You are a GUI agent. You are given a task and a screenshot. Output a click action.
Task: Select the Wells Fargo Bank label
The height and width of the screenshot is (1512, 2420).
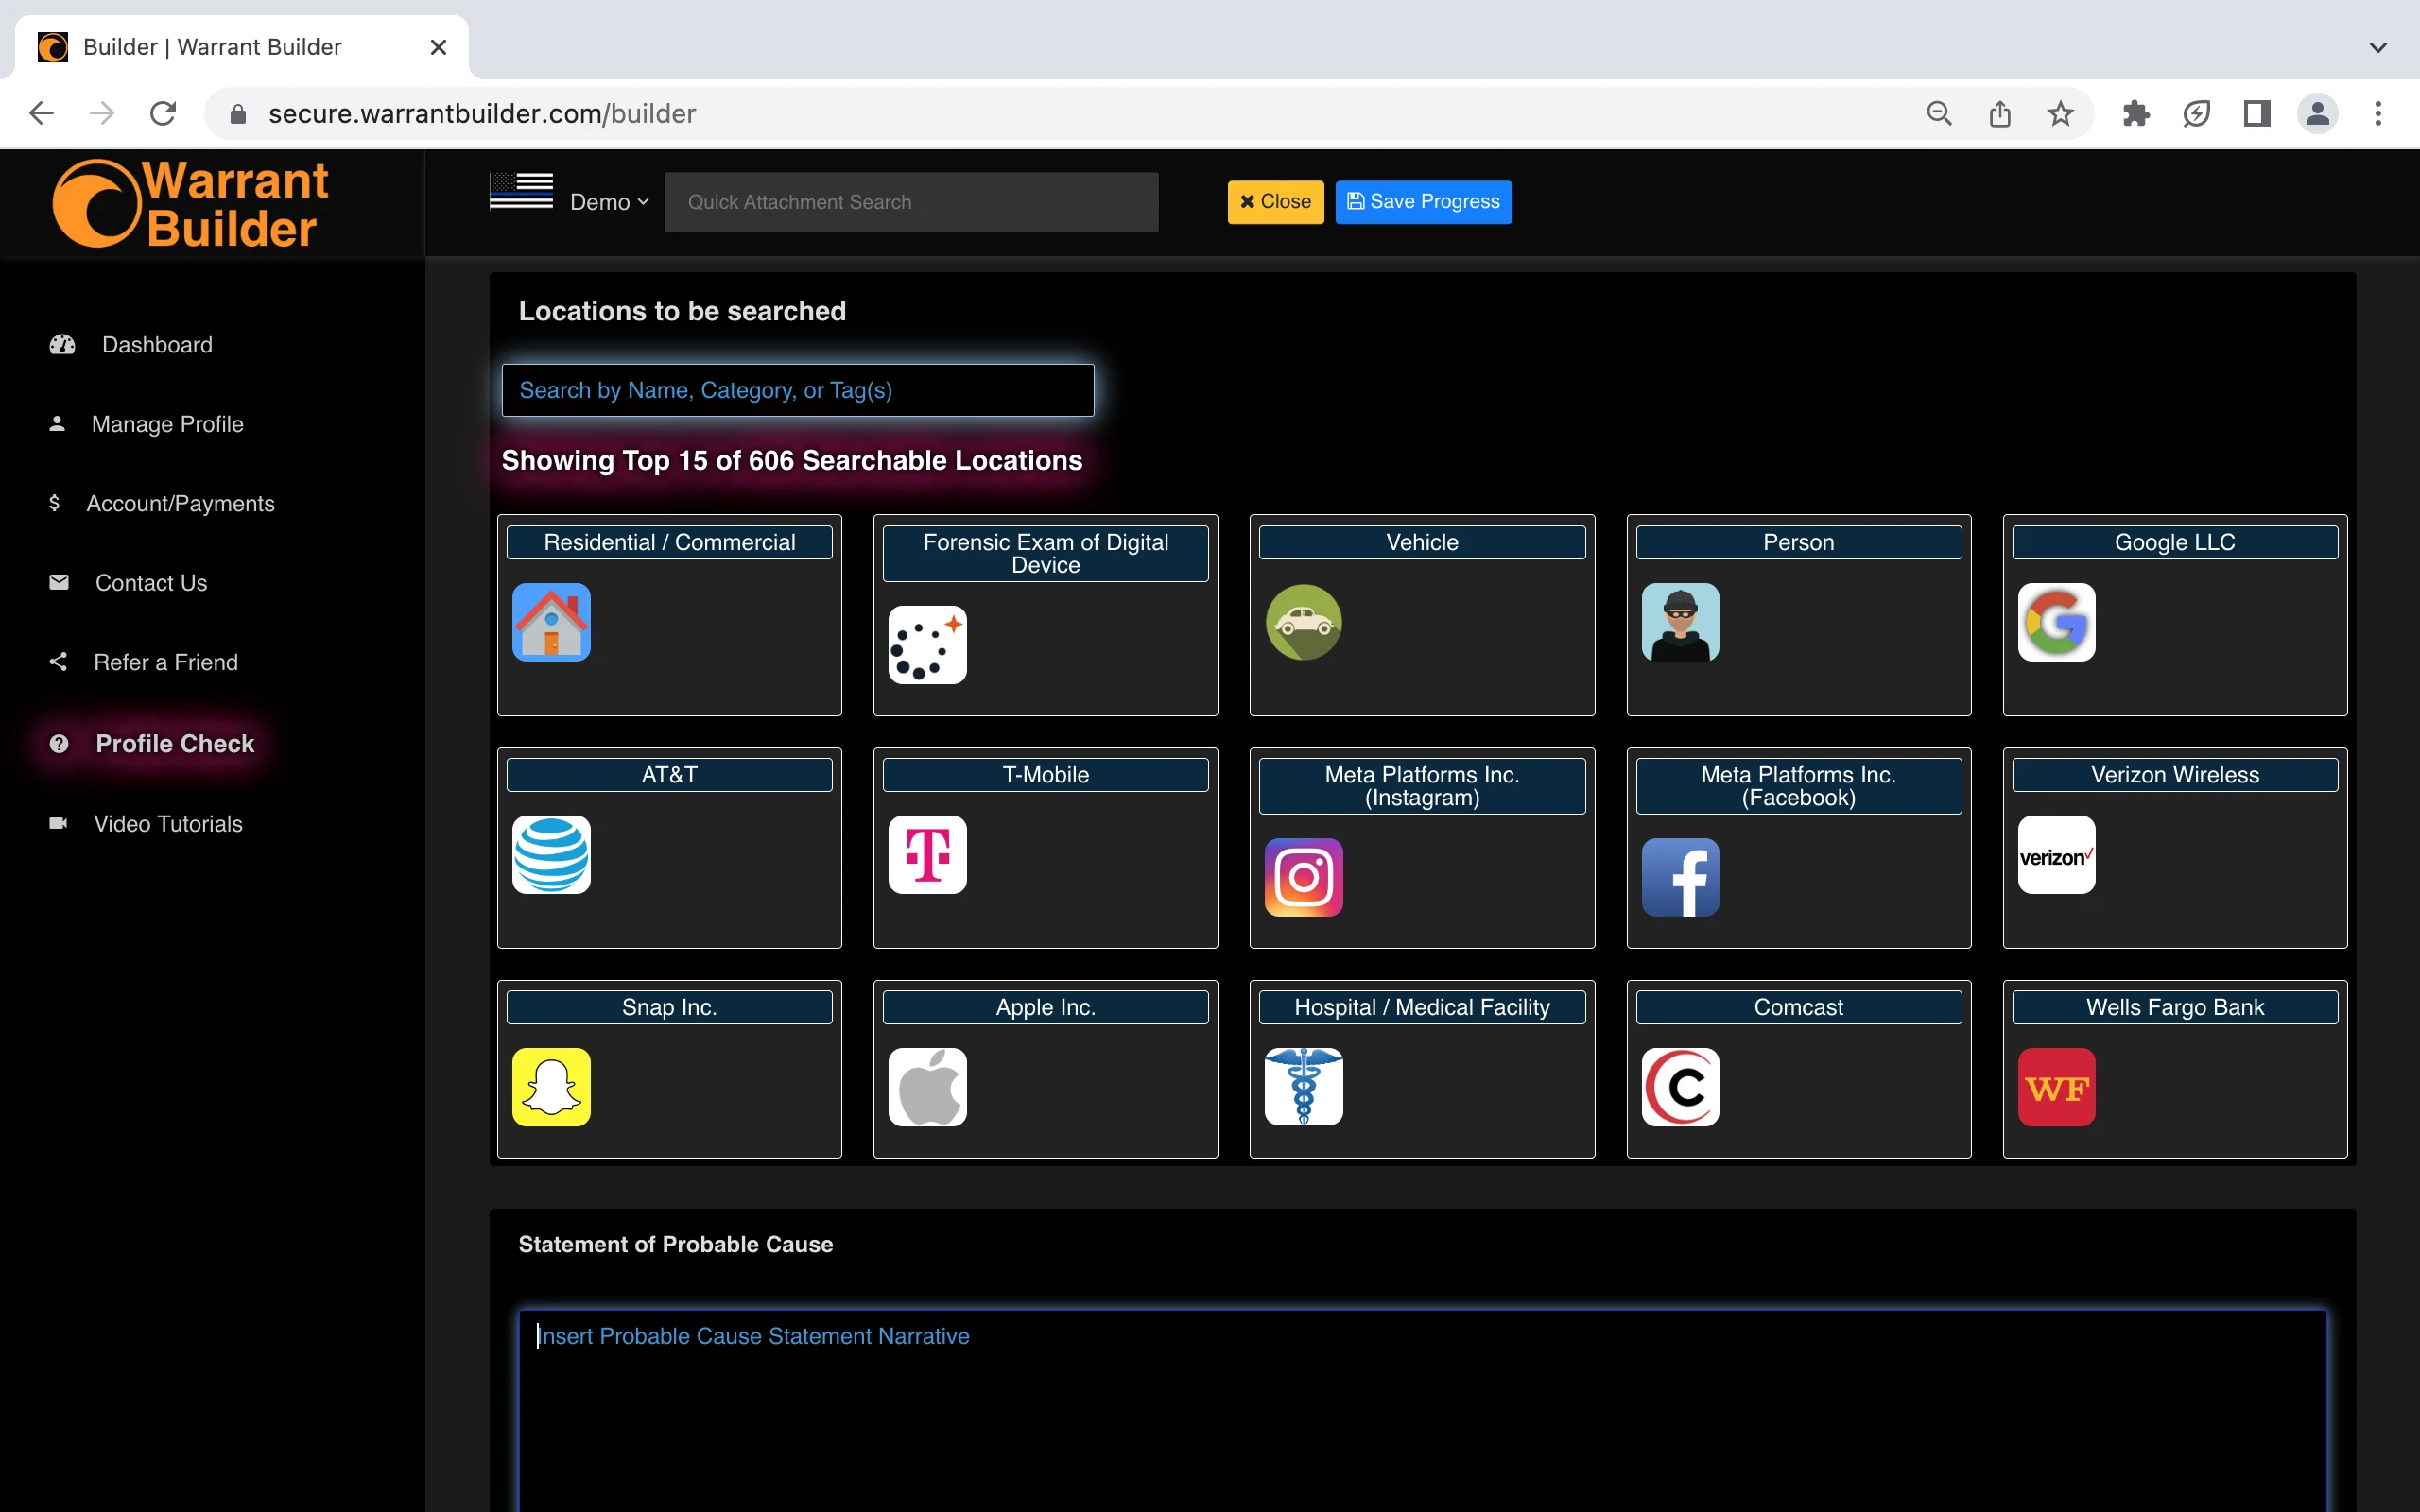pyautogui.click(x=2175, y=1007)
